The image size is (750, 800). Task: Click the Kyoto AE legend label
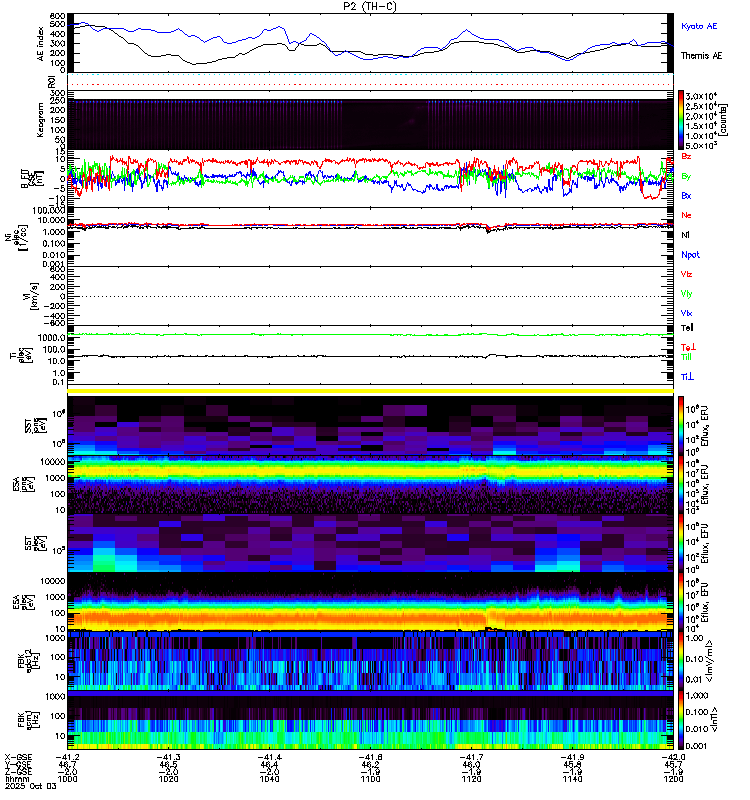[698, 26]
